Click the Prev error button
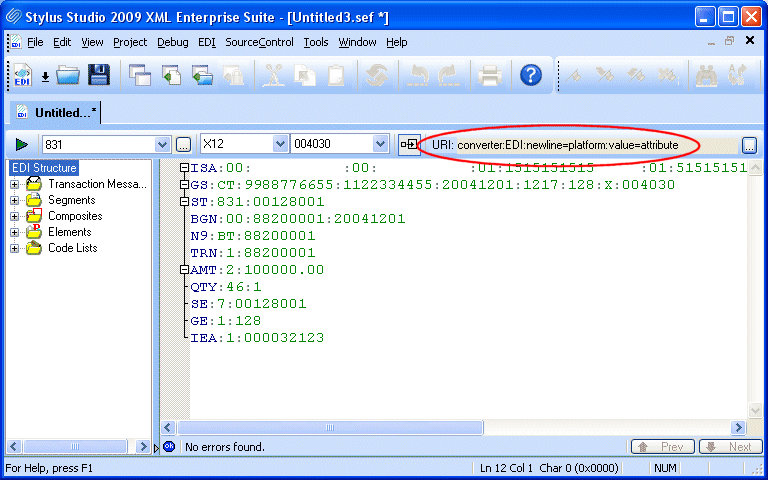The width and height of the screenshot is (768, 480). [663, 447]
